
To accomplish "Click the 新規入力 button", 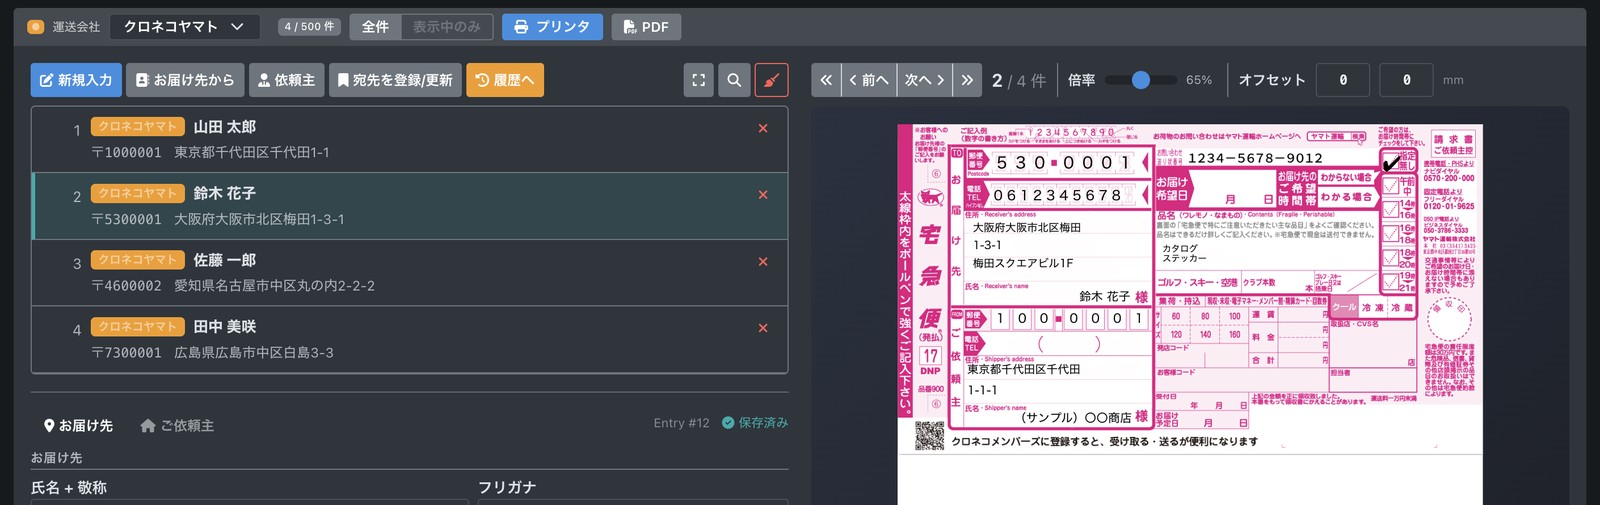I will click(76, 80).
